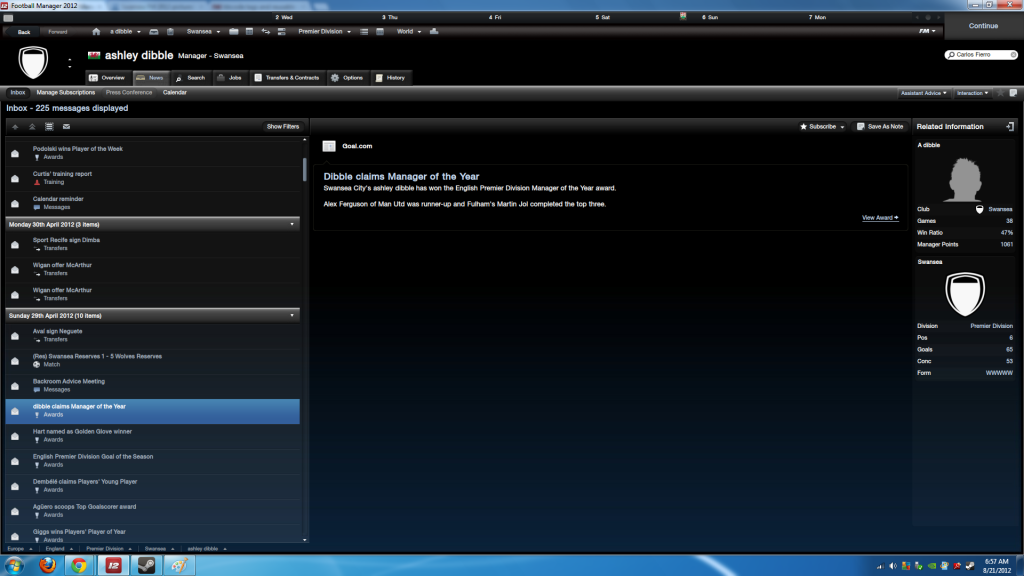Open the Options tab

click(x=347, y=78)
